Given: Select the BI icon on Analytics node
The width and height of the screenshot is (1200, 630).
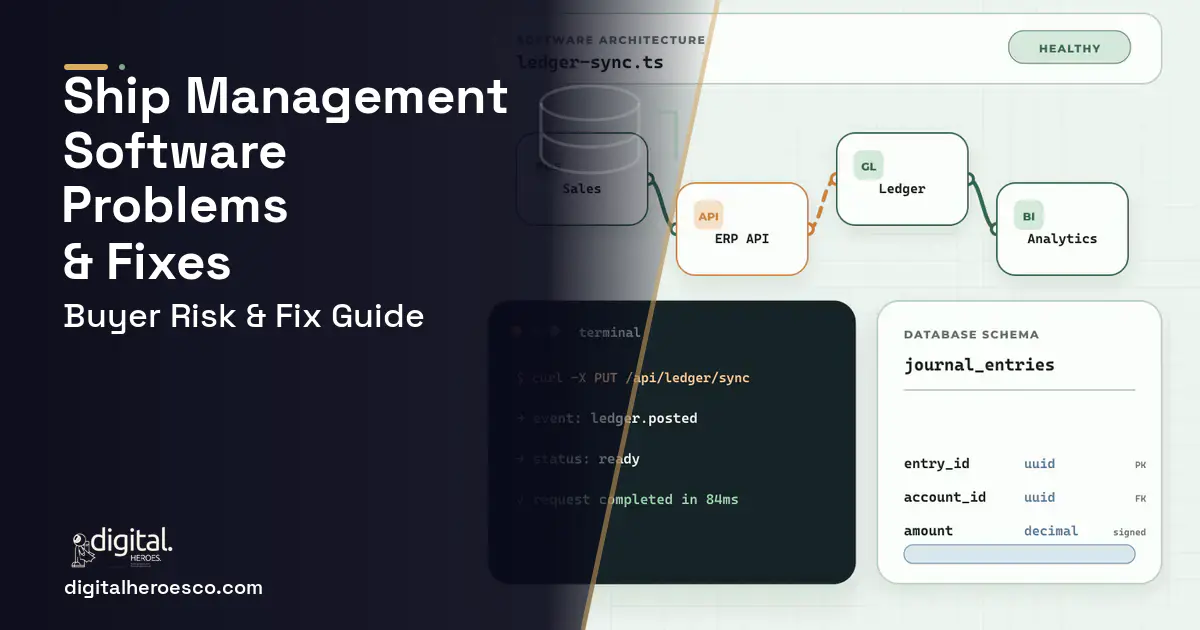Looking at the screenshot, I should click(1028, 216).
